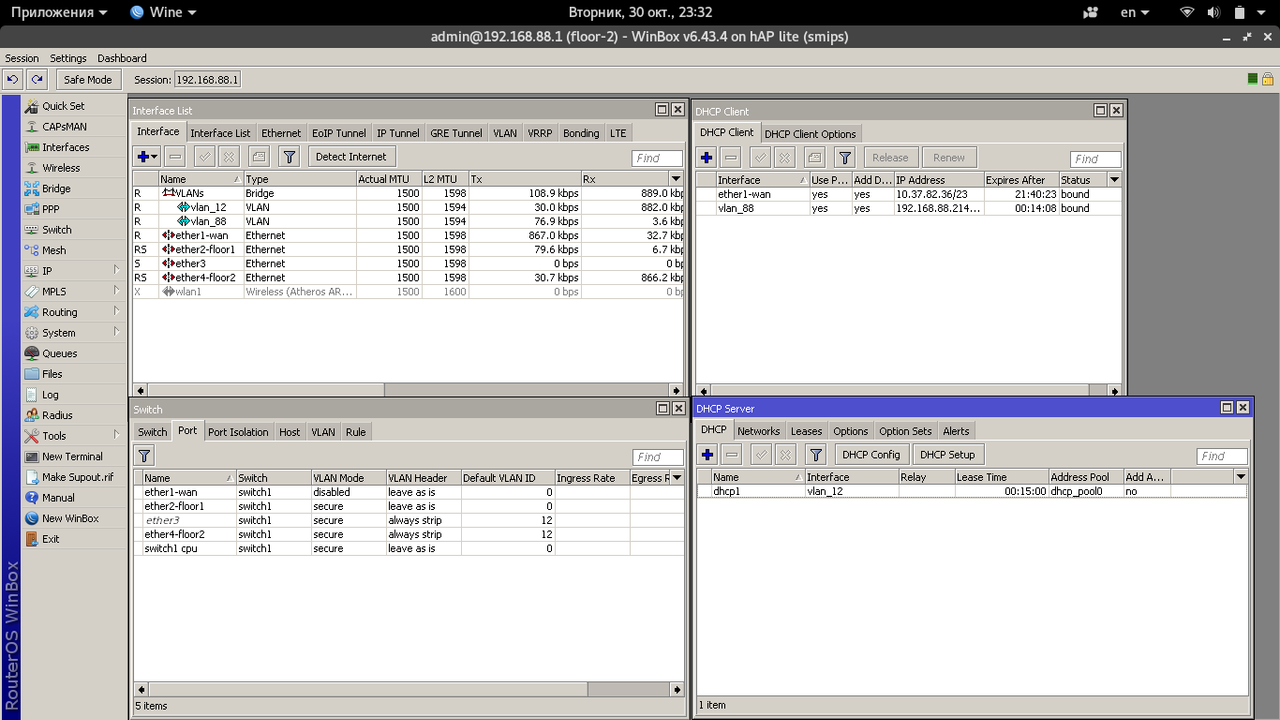Click the Detect Internet button

click(351, 157)
